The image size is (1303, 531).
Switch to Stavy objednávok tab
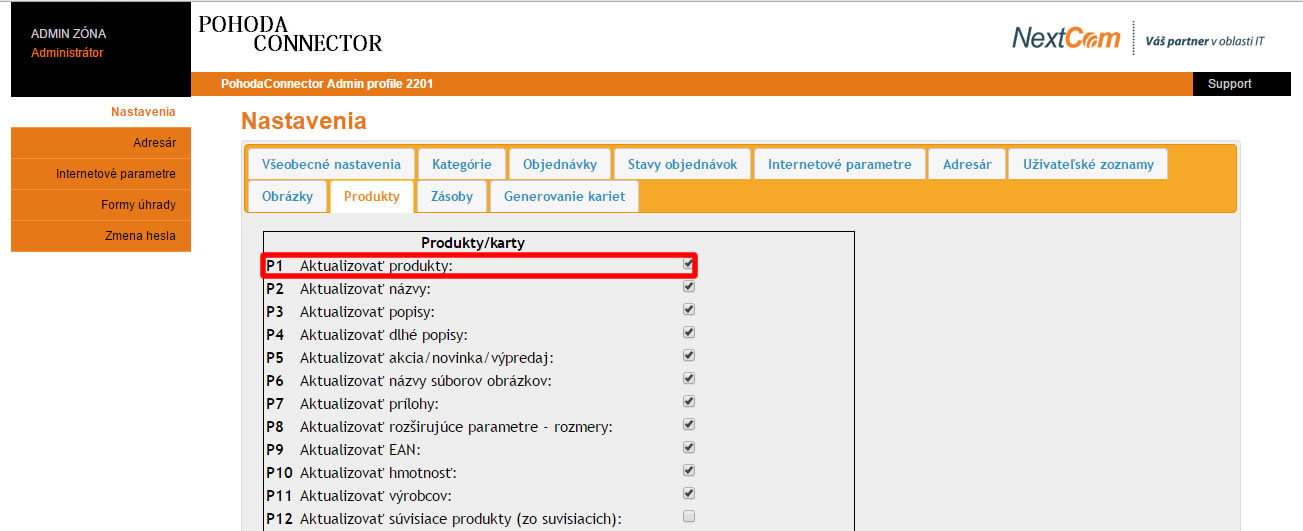(683, 164)
